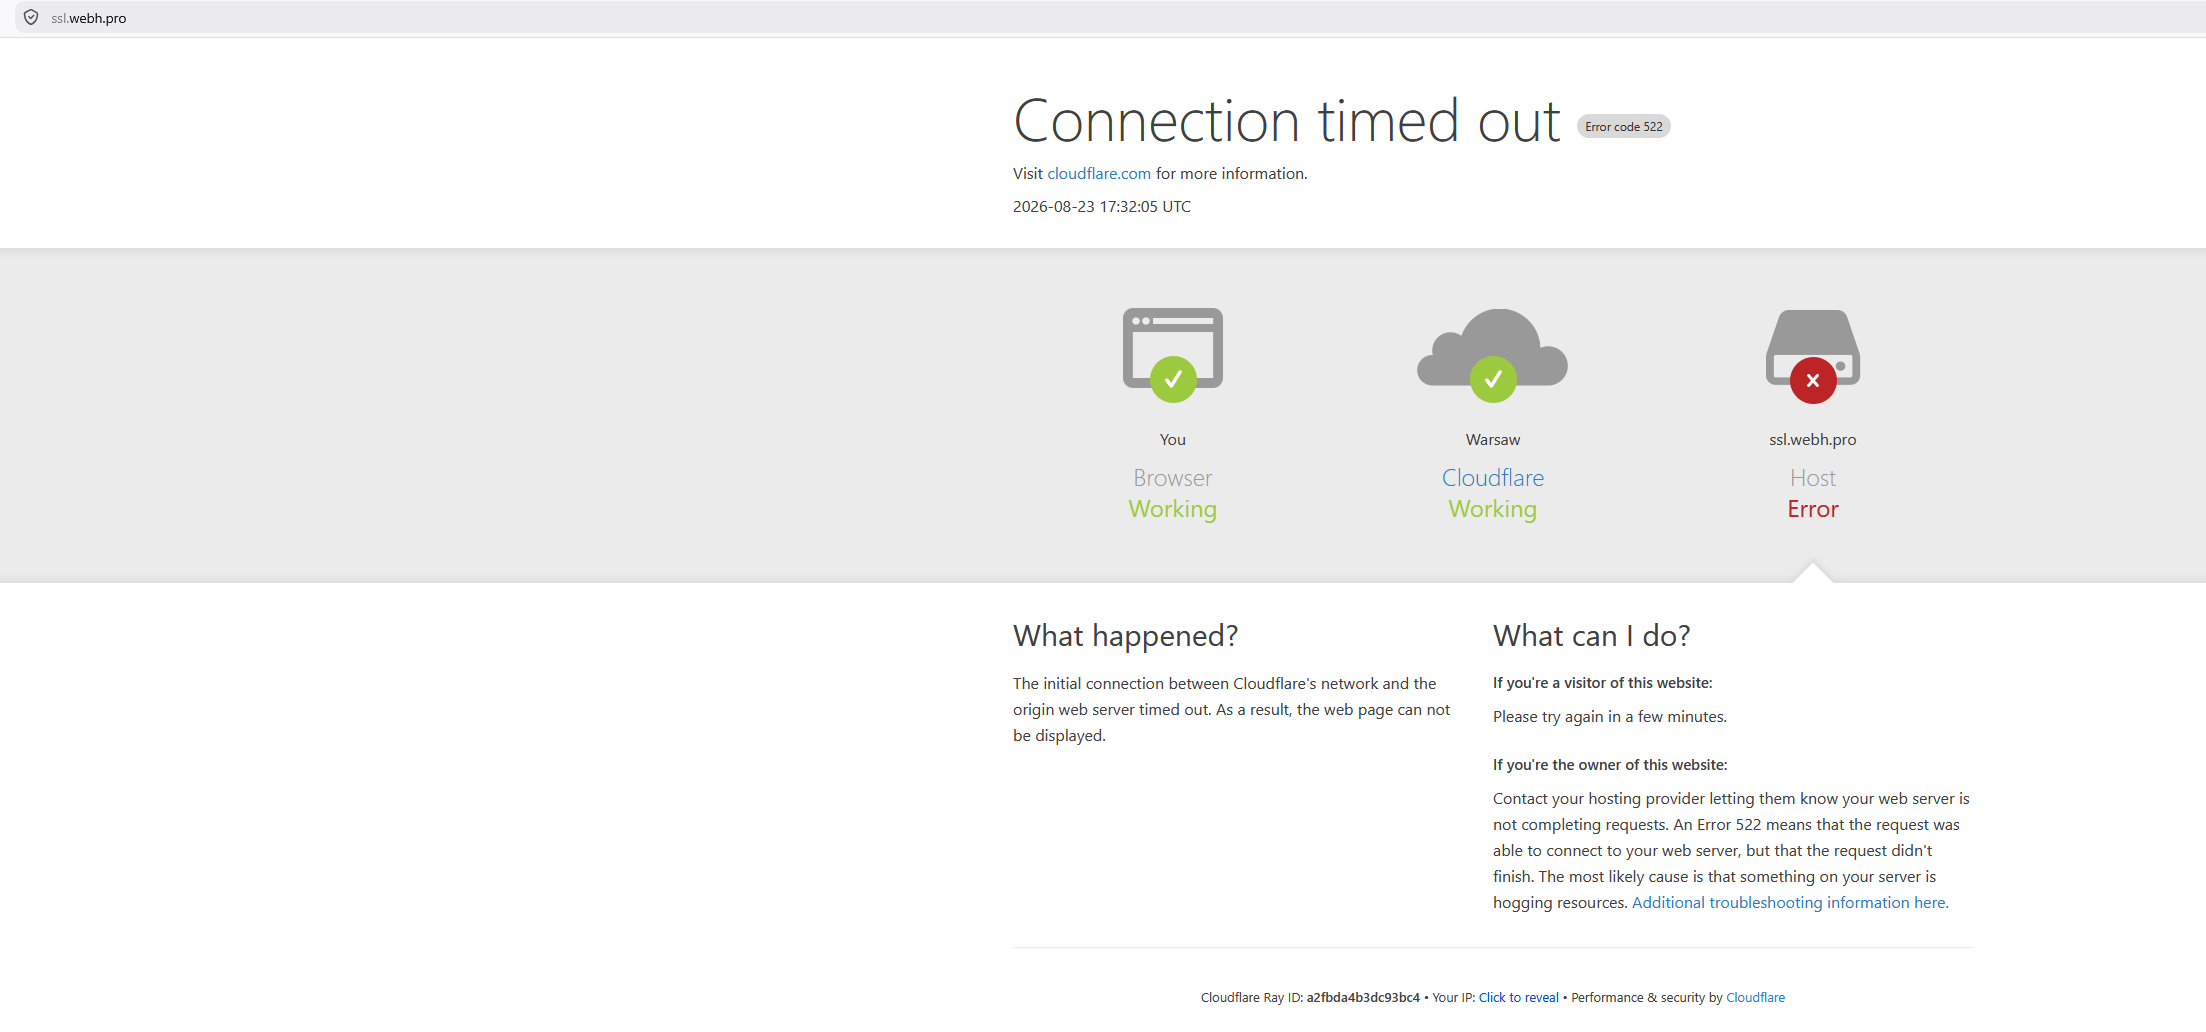Click the red Error status text
The width and height of the screenshot is (2206, 1032).
pyautogui.click(x=1813, y=510)
